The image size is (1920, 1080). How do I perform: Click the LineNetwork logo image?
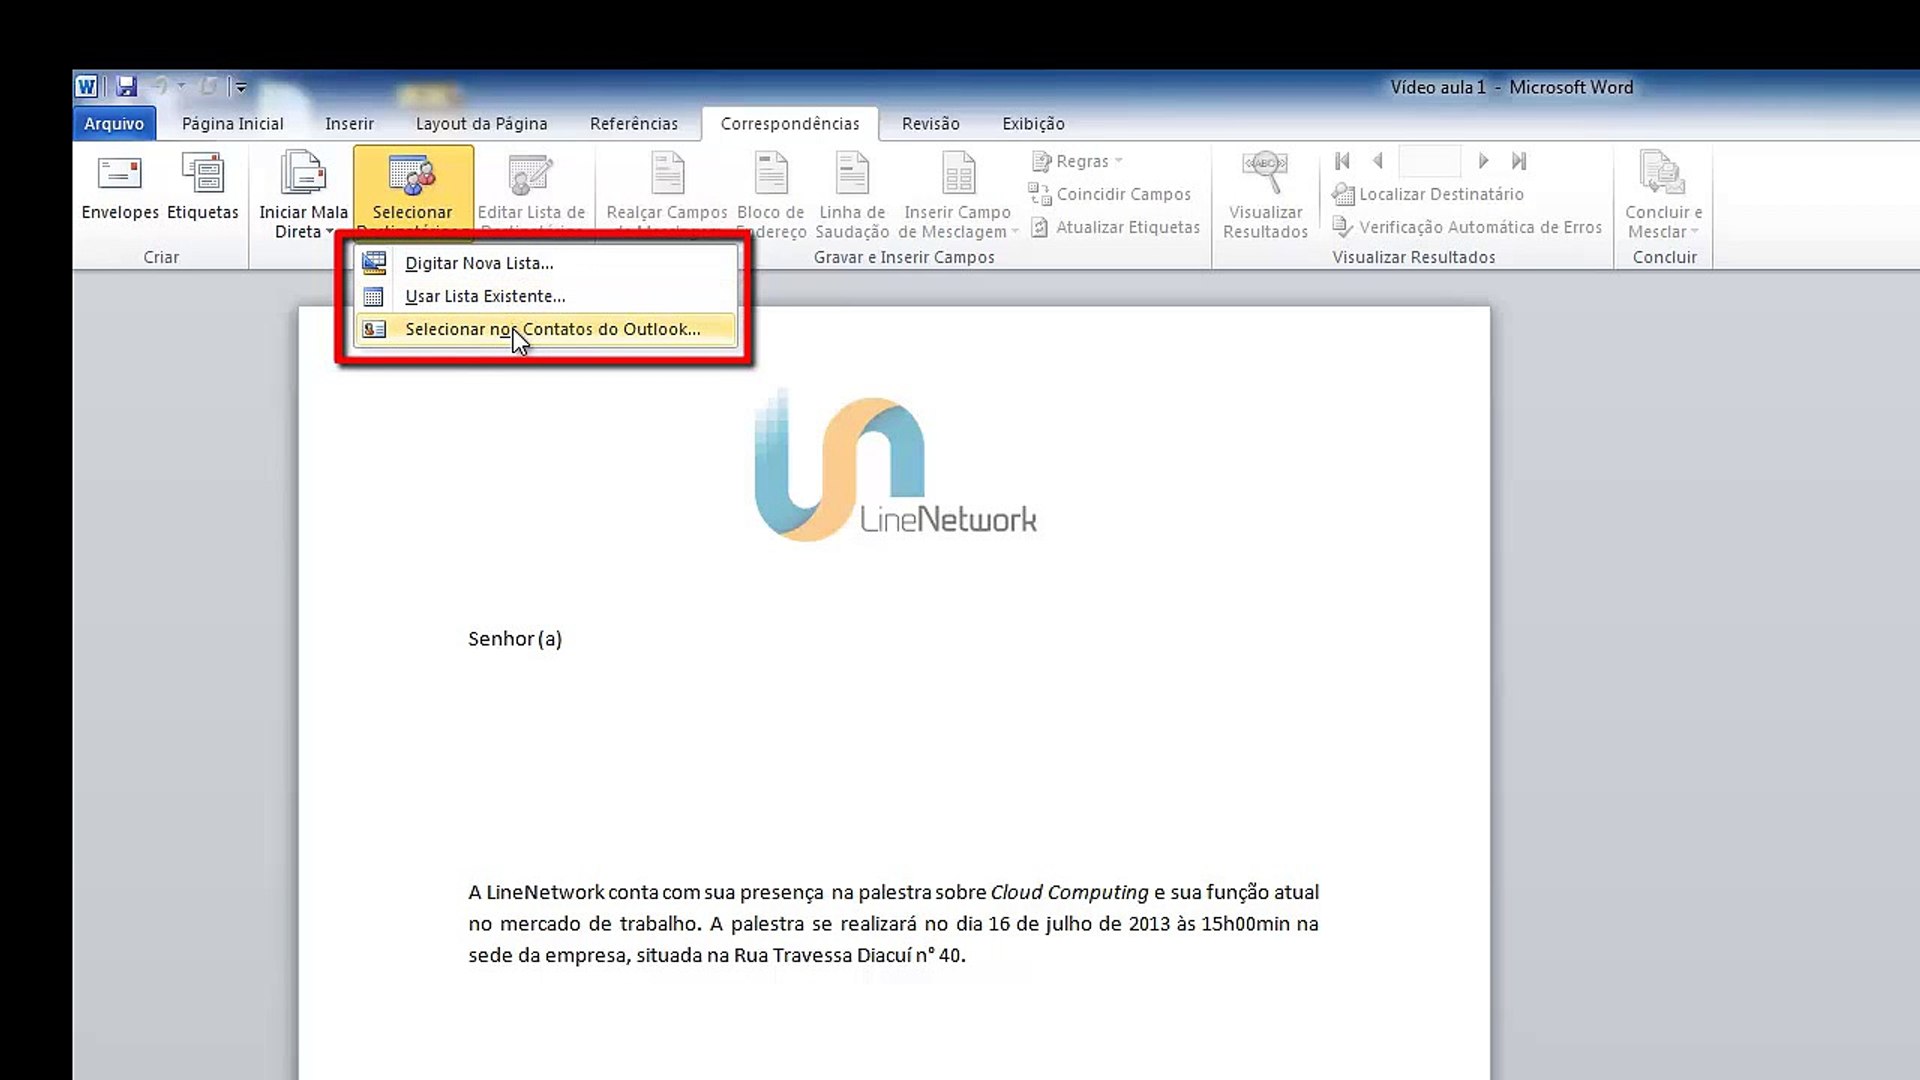pyautogui.click(x=894, y=467)
